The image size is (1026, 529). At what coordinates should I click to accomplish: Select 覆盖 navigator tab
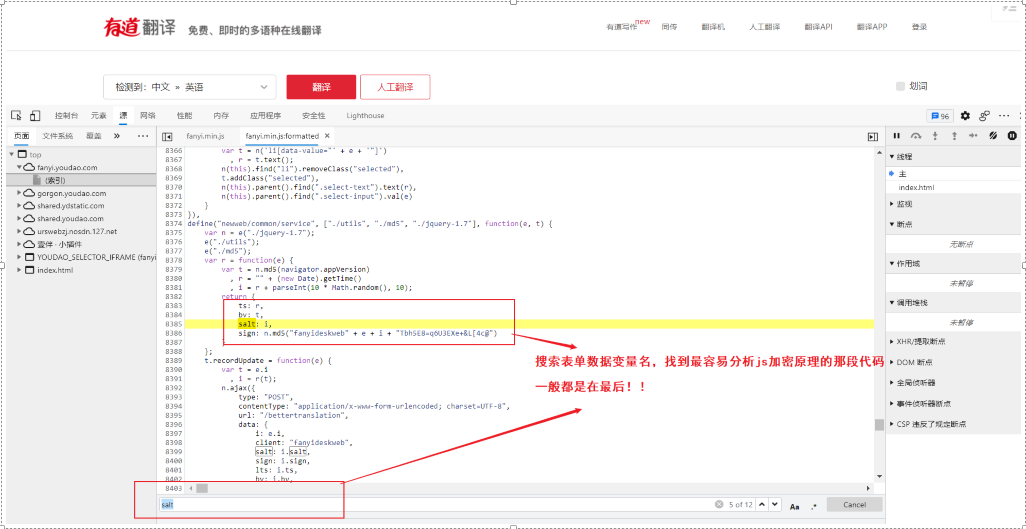coord(94,136)
